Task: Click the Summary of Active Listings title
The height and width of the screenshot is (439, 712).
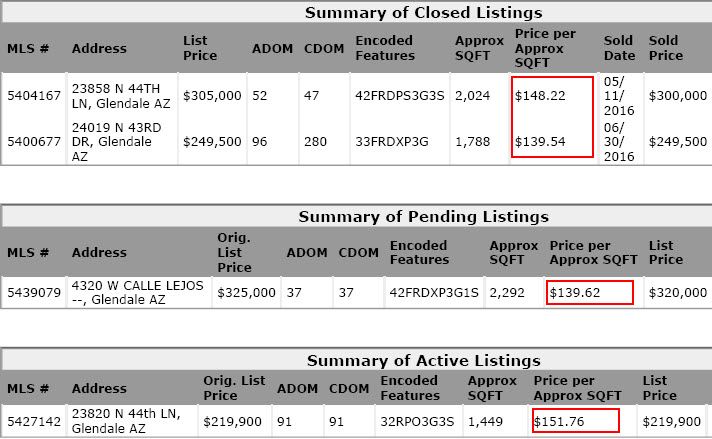Action: pos(424,360)
